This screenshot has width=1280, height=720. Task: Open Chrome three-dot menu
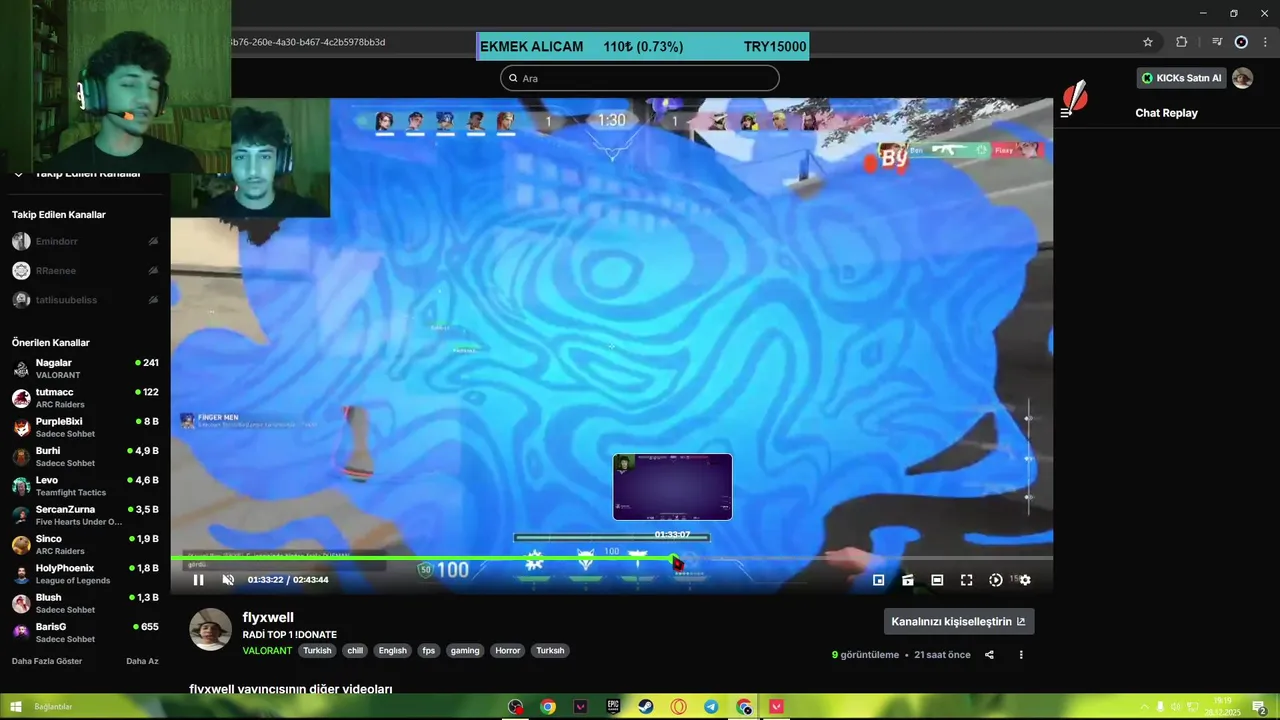[1265, 42]
